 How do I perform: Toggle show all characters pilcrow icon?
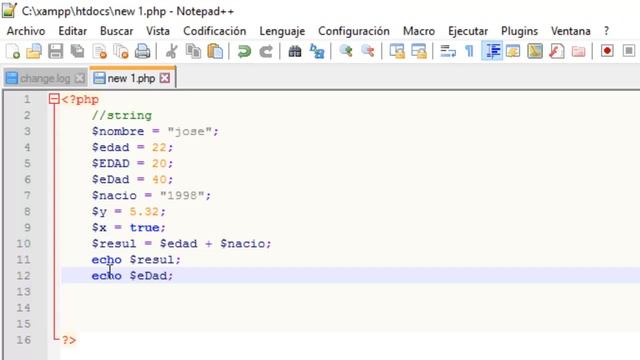[x=469, y=51]
